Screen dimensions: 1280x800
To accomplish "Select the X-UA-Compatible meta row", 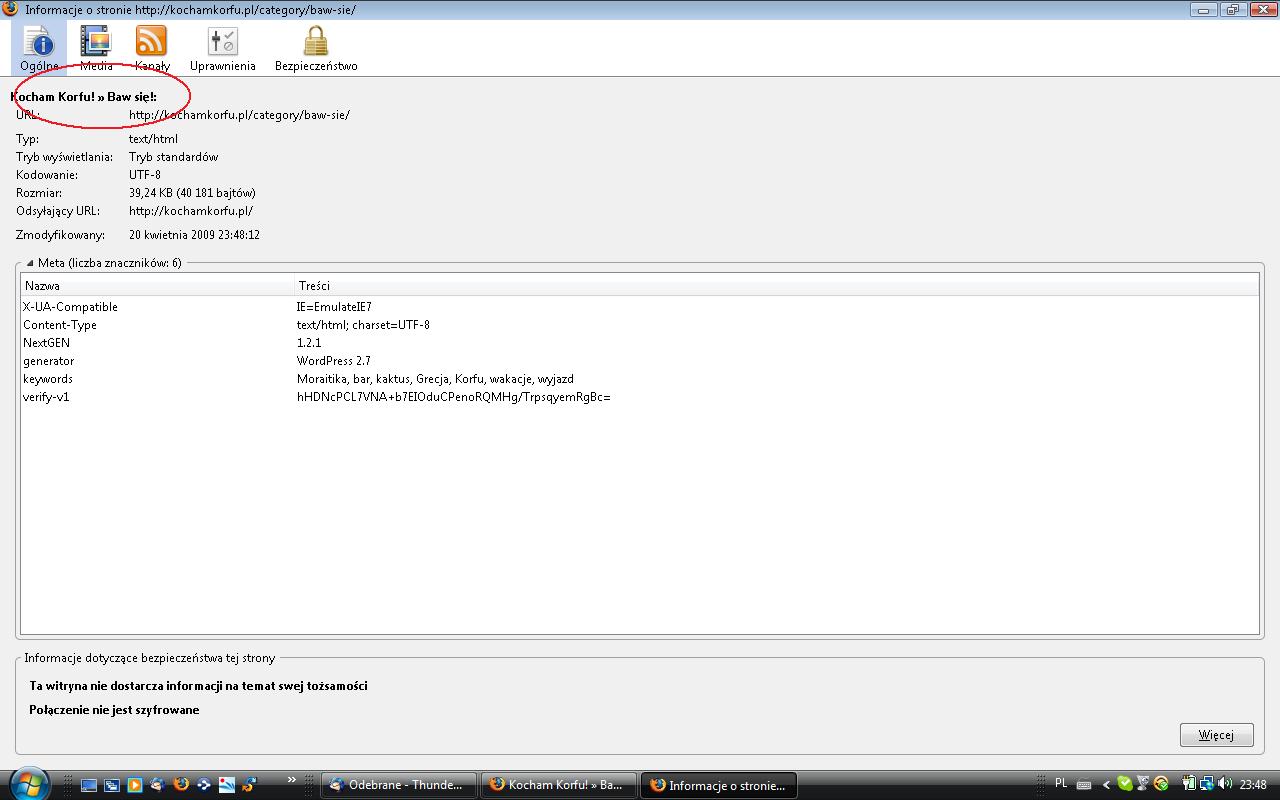I will click(x=639, y=307).
